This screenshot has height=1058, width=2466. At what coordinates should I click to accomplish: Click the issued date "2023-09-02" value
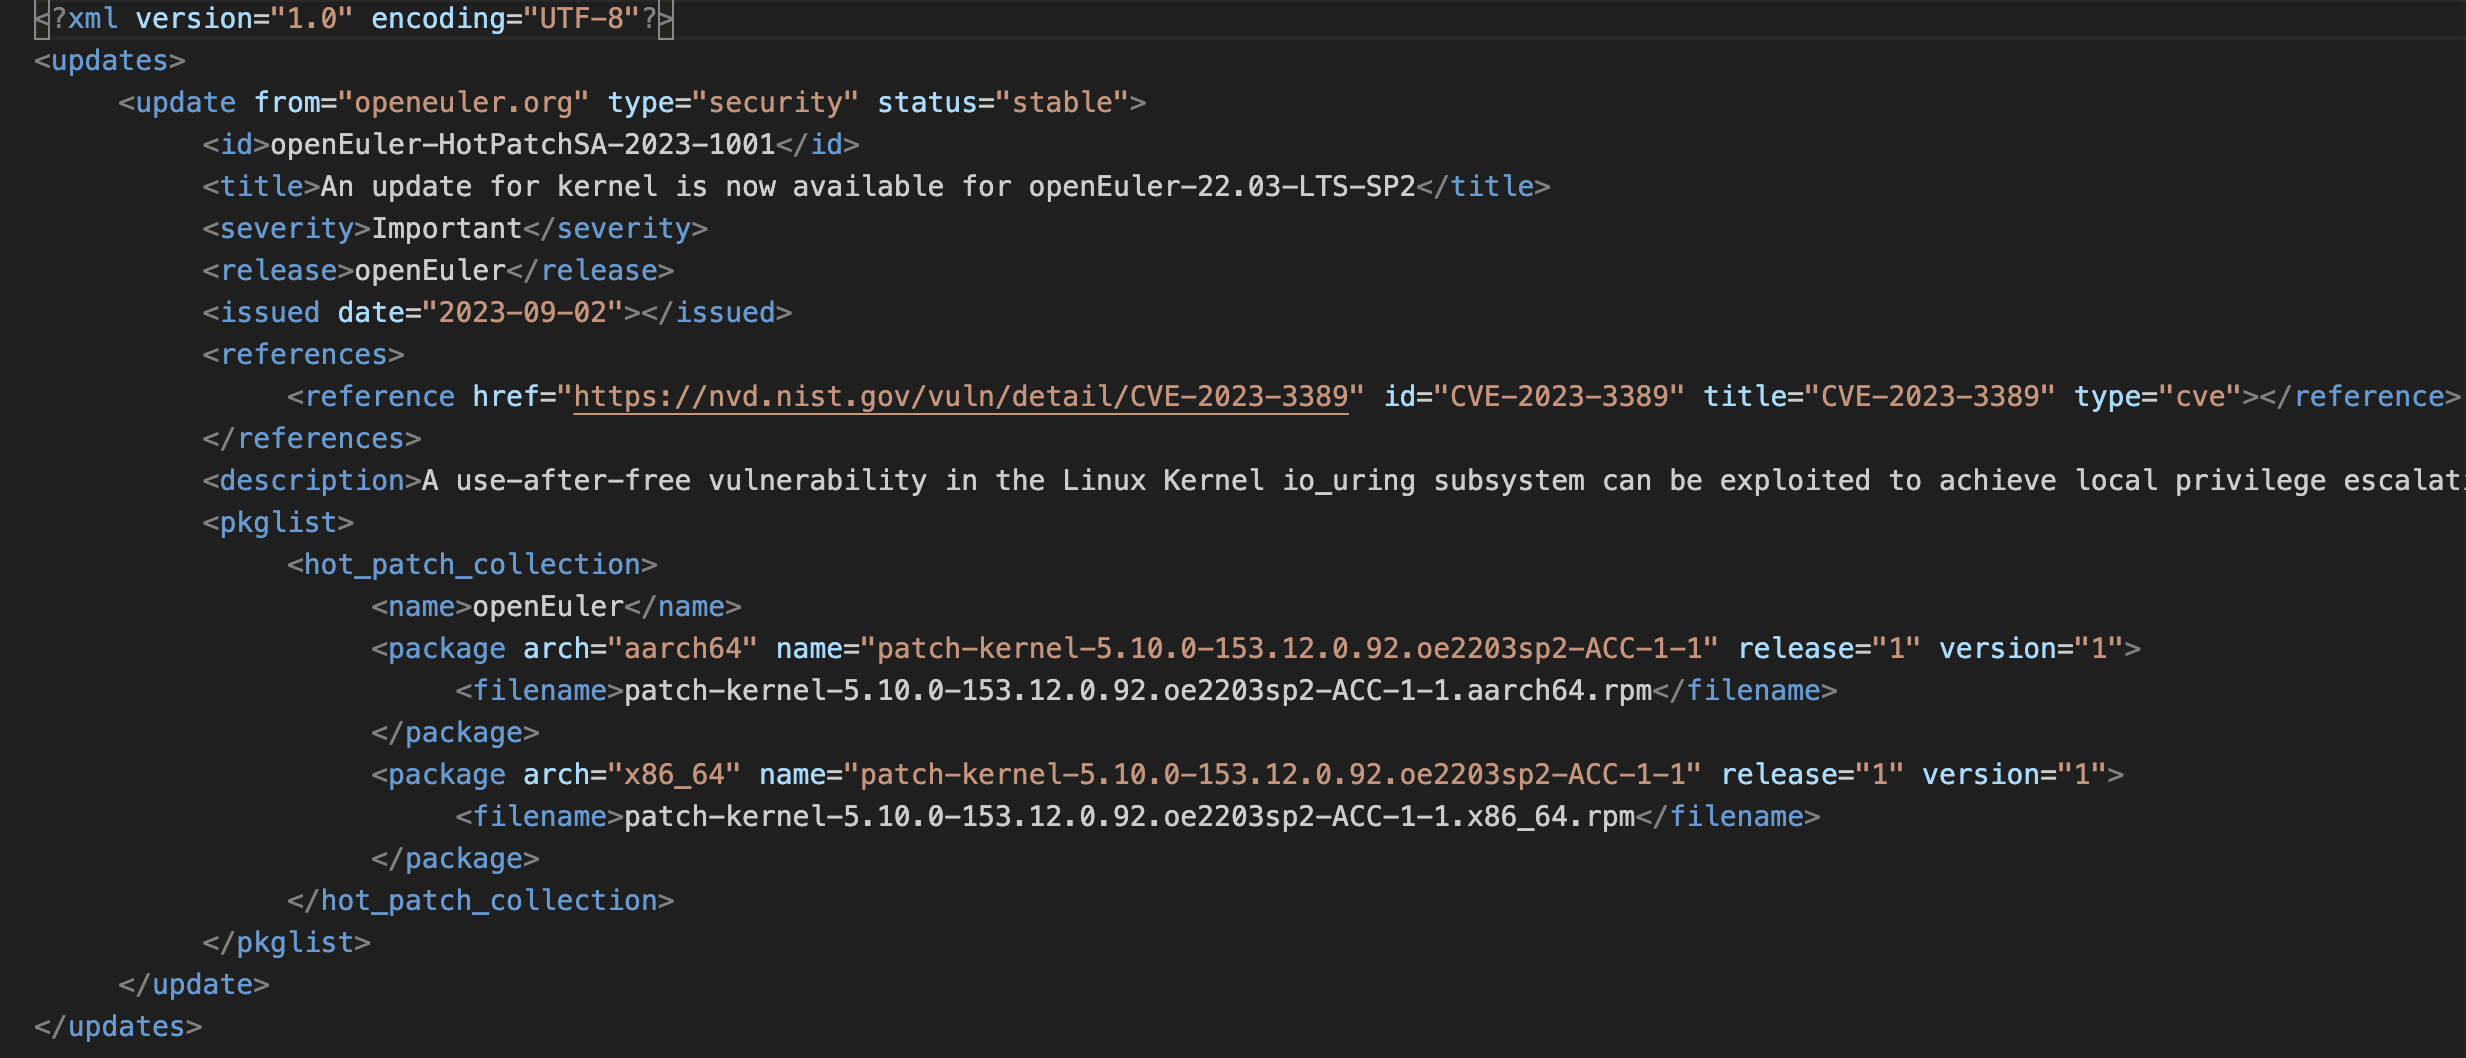[x=522, y=313]
